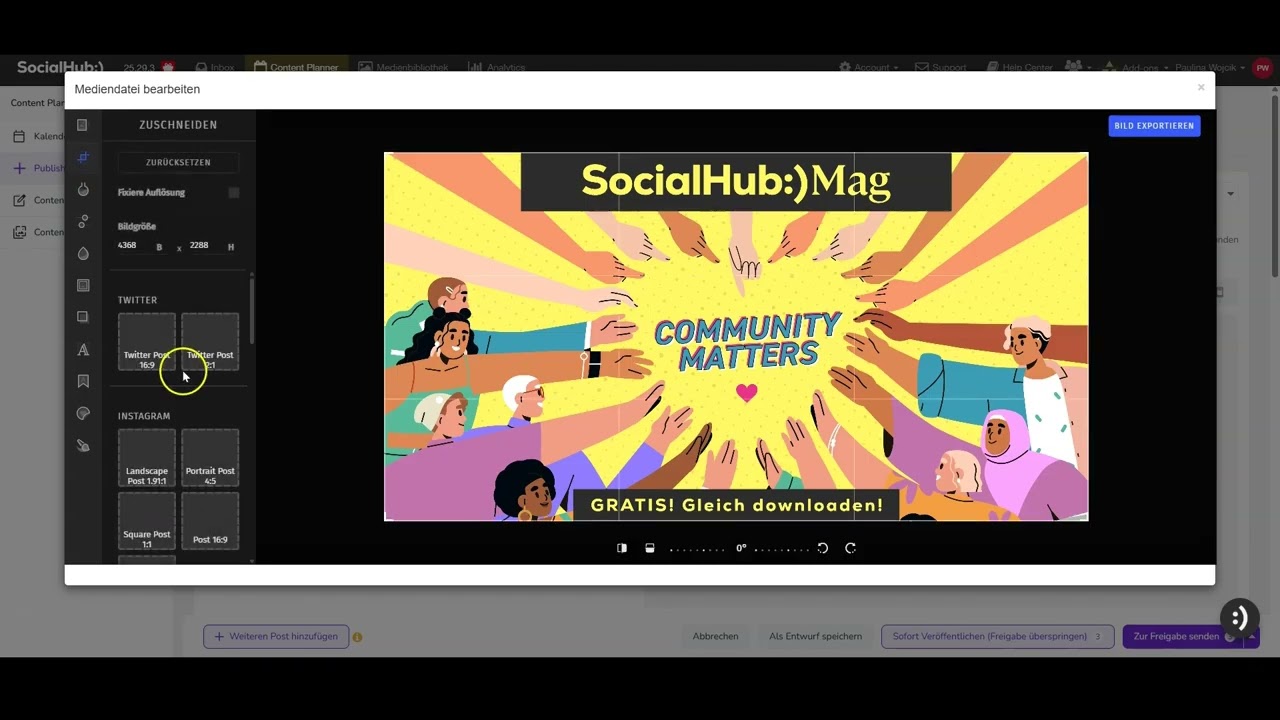Click the crop presets panel scrollbar
The image size is (1280, 720).
coord(252,310)
